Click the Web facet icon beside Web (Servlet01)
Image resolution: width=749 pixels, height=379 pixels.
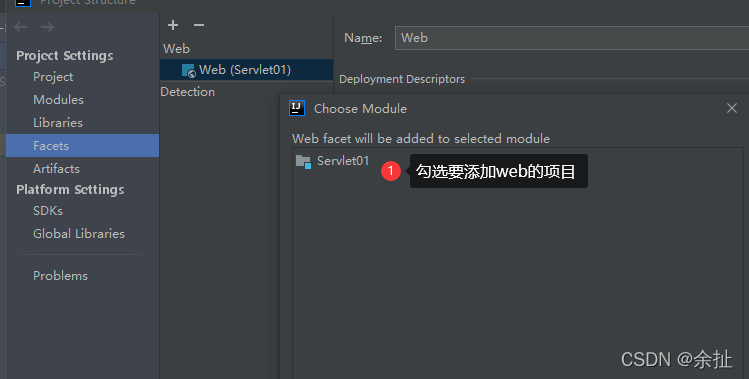click(x=189, y=70)
